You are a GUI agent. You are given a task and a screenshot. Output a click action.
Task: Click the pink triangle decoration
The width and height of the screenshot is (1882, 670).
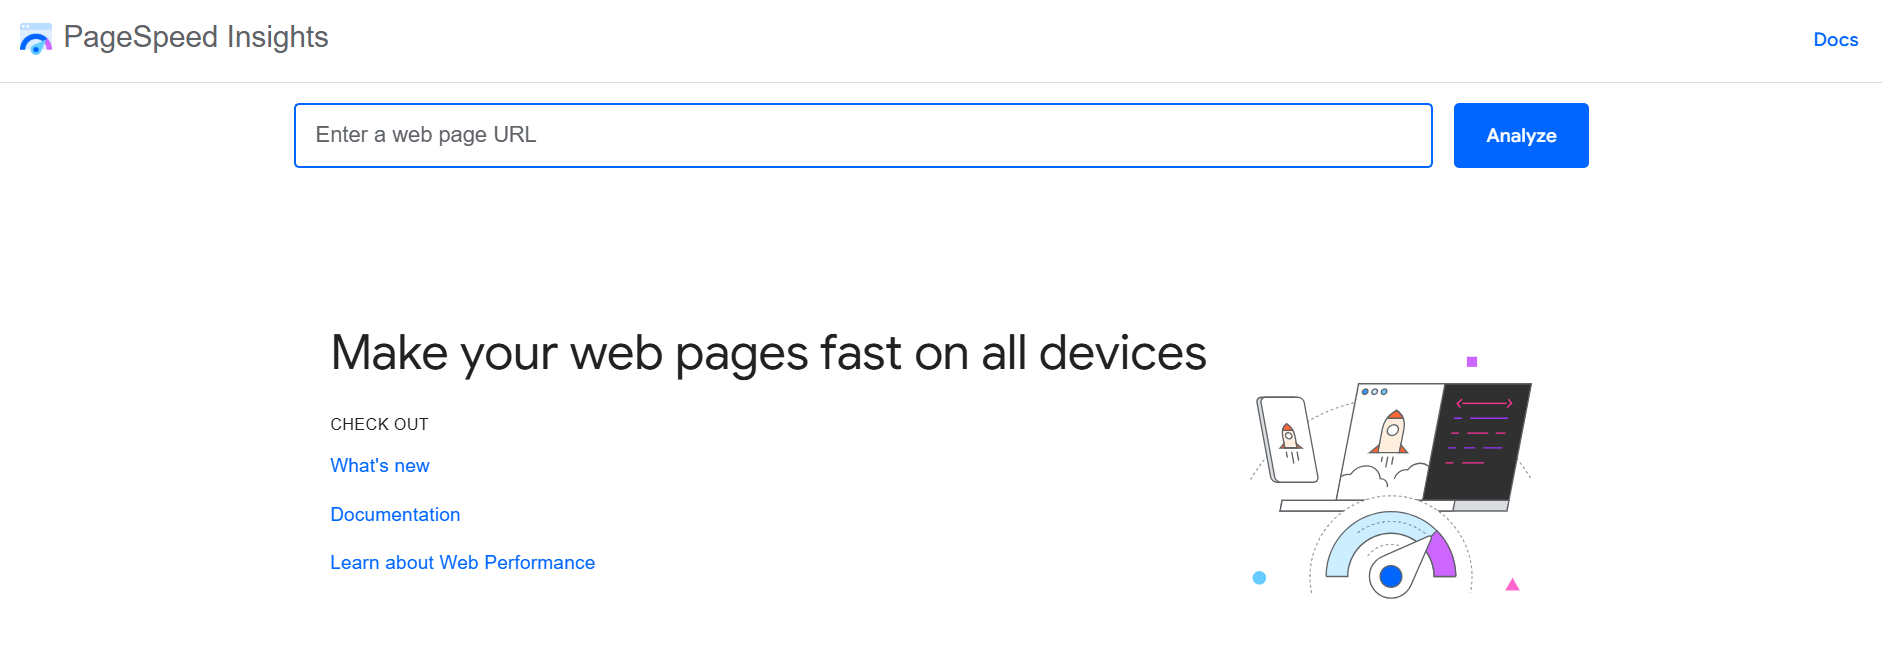point(1512,585)
